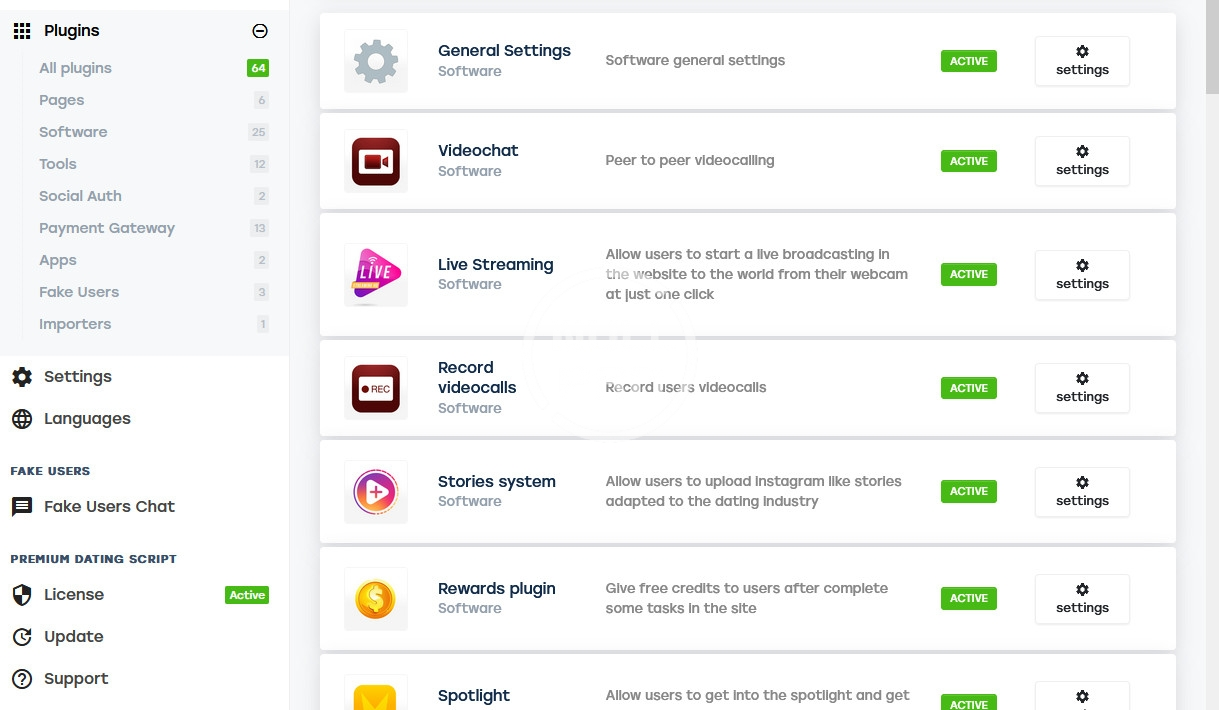Screen dimensions: 1219x710
Task: Open the Settings sidebar menu
Action: pyautogui.click(x=77, y=377)
